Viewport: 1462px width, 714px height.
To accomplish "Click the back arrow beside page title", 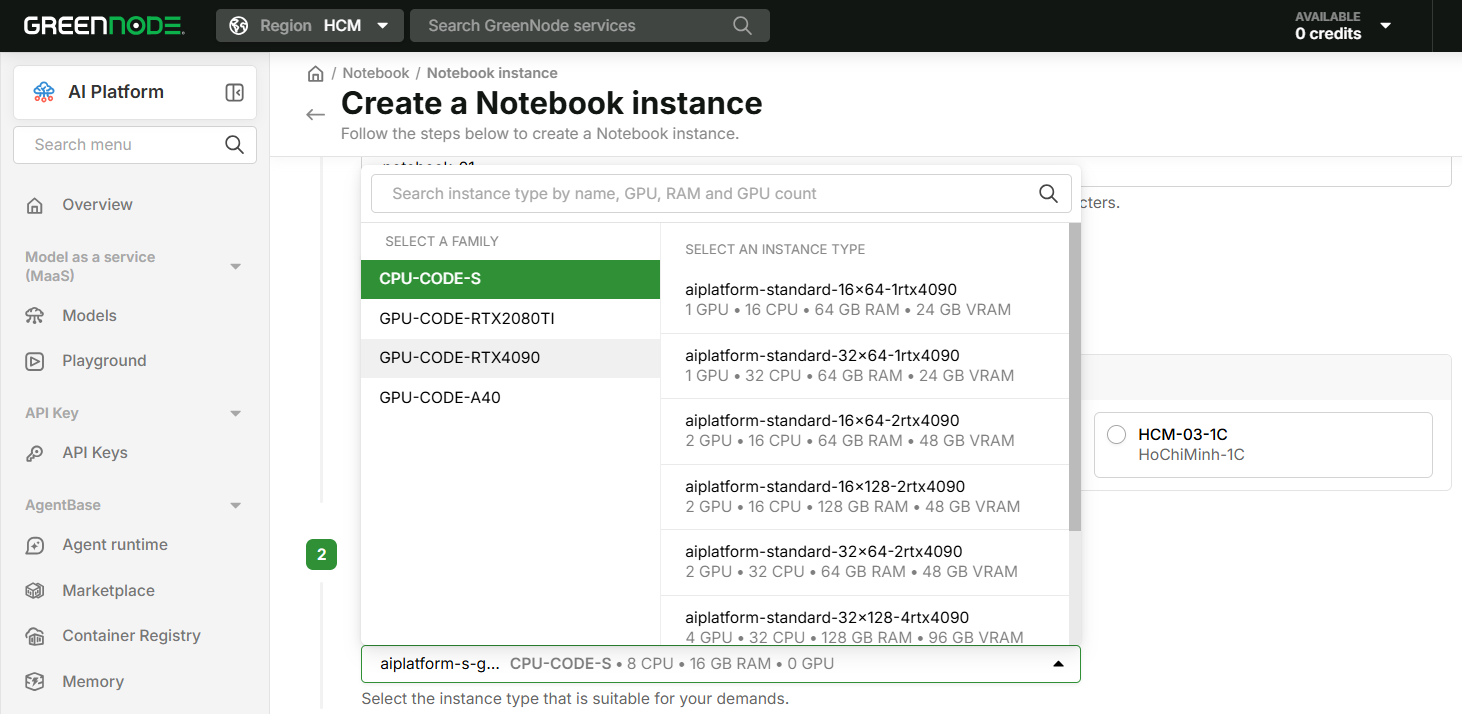I will coord(316,114).
